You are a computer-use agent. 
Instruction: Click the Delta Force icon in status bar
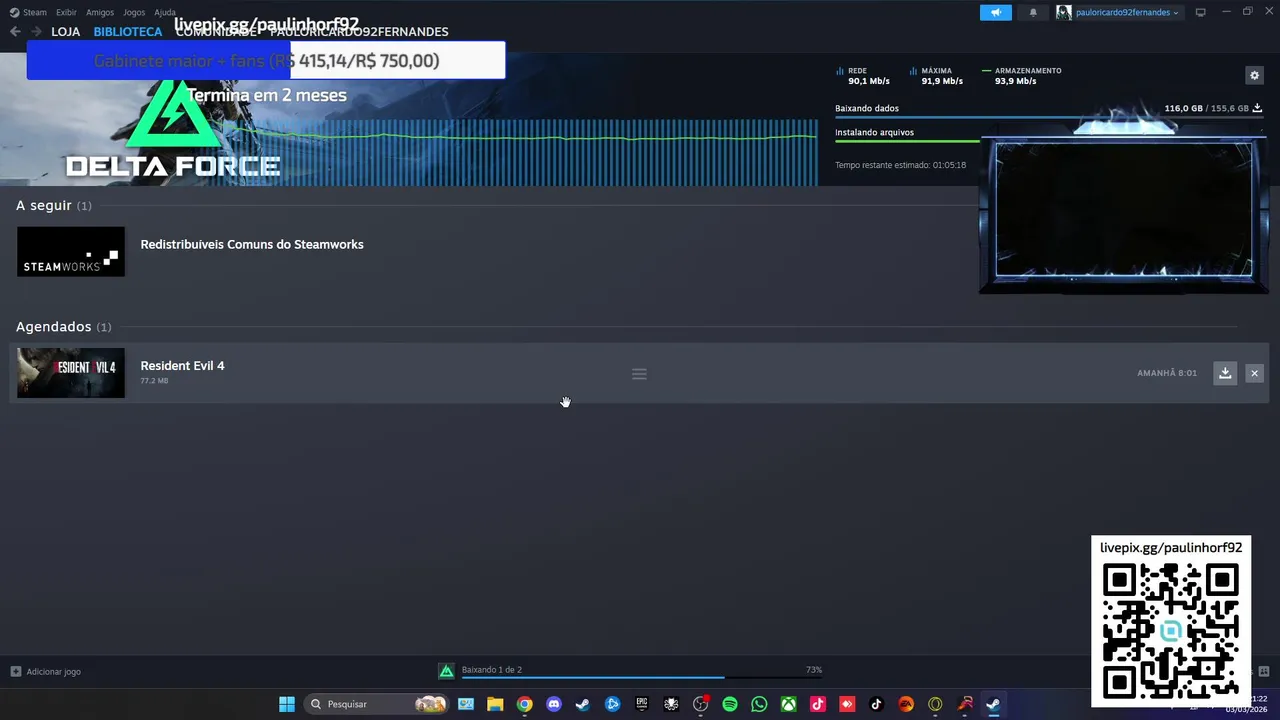click(x=447, y=671)
